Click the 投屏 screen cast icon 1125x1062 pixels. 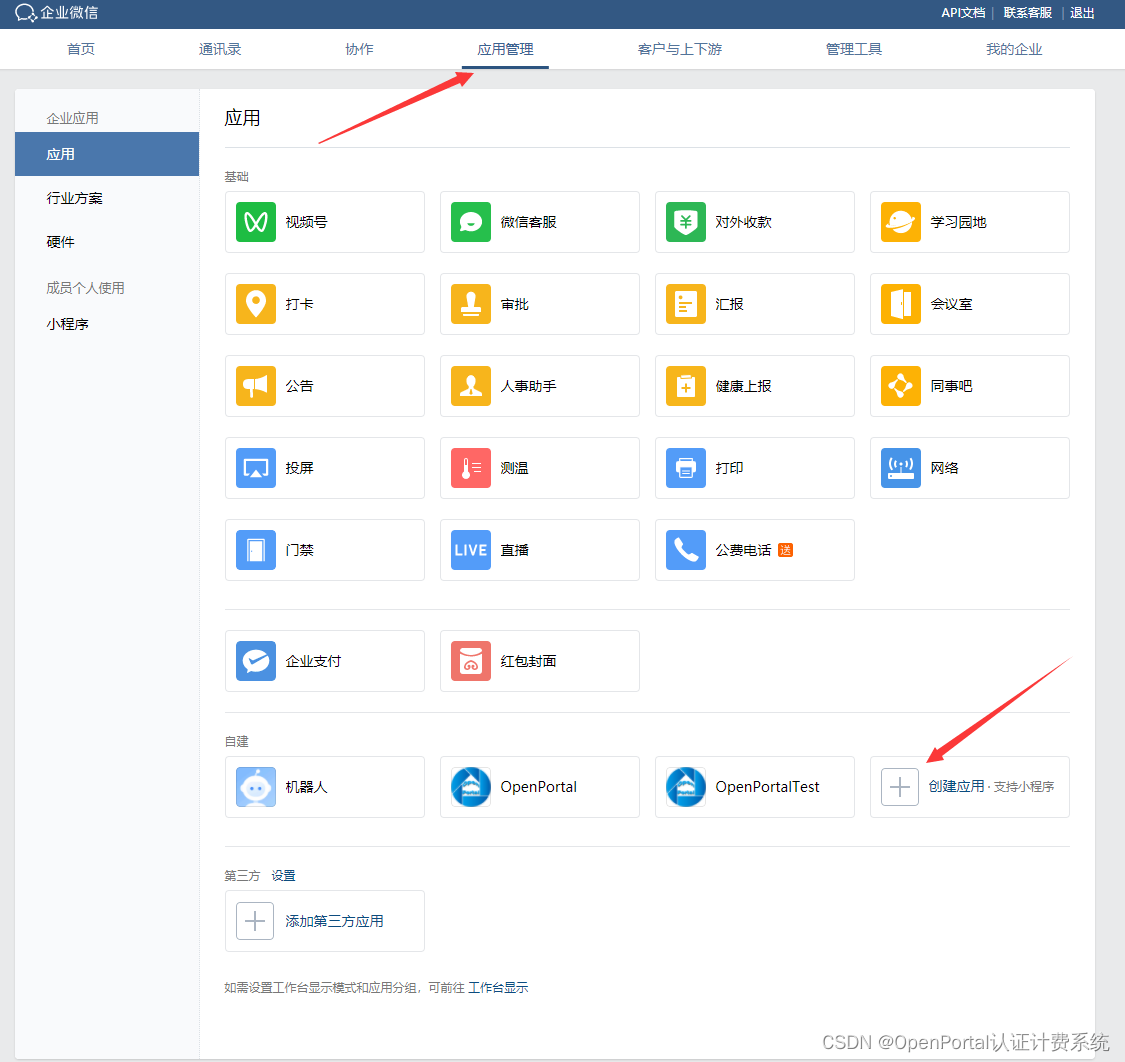point(256,468)
